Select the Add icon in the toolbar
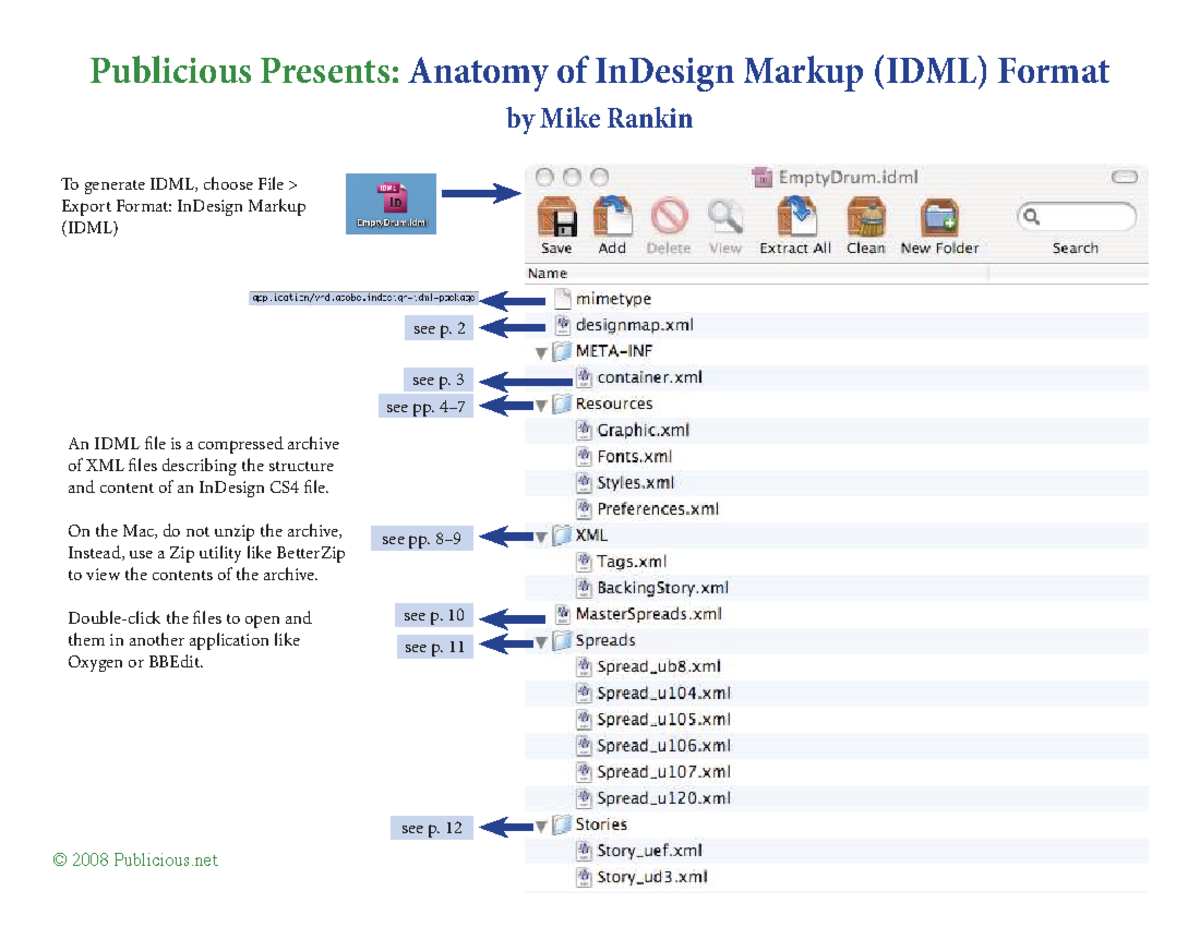The image size is (1200, 927). tap(613, 216)
